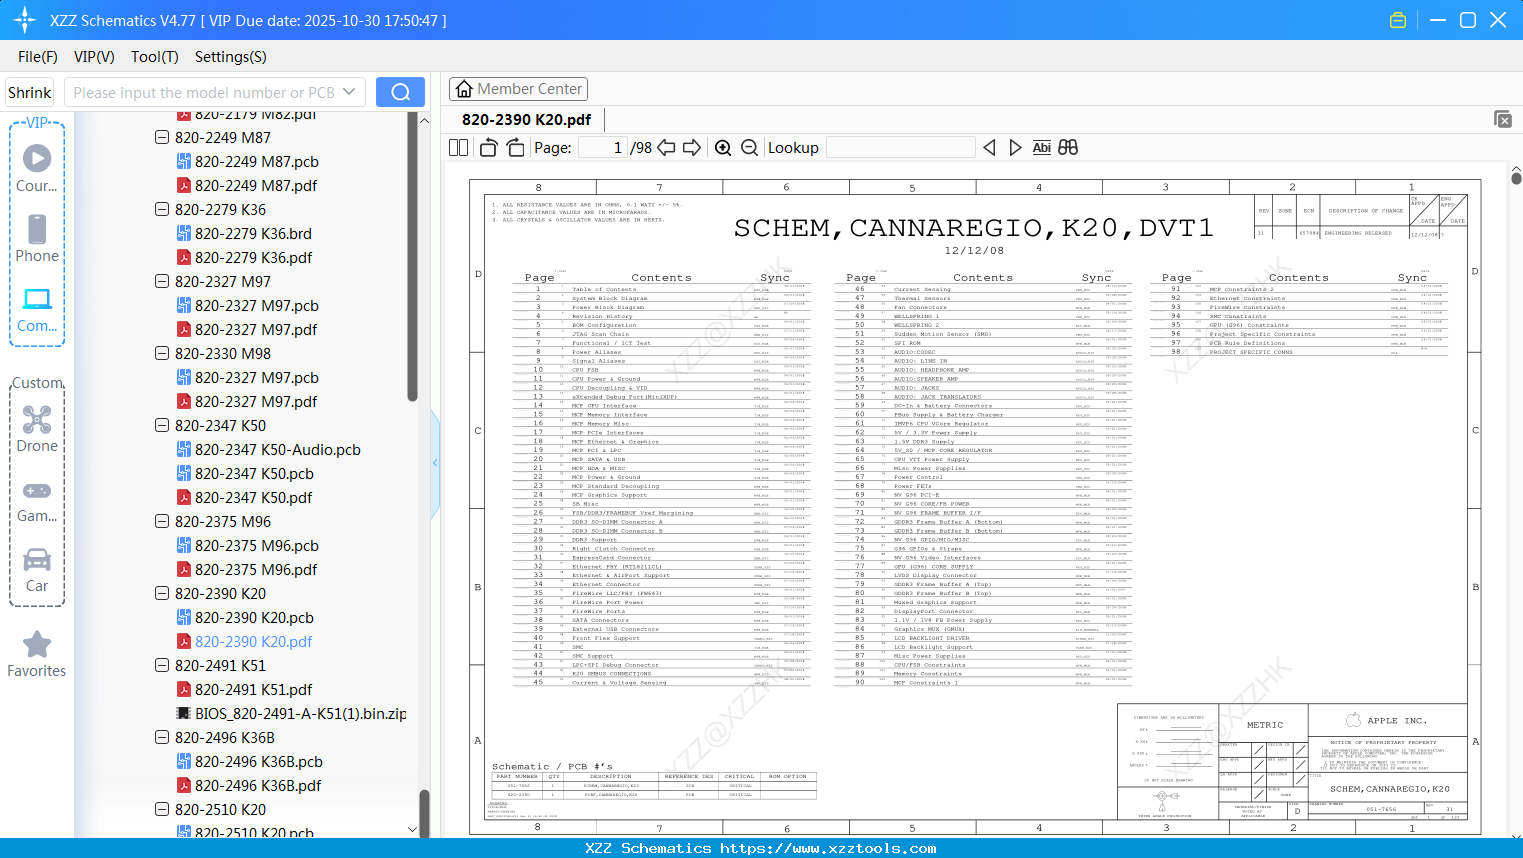Image resolution: width=1523 pixels, height=858 pixels.
Task: Collapse the 820-2279 K36 folder
Action: (162, 209)
